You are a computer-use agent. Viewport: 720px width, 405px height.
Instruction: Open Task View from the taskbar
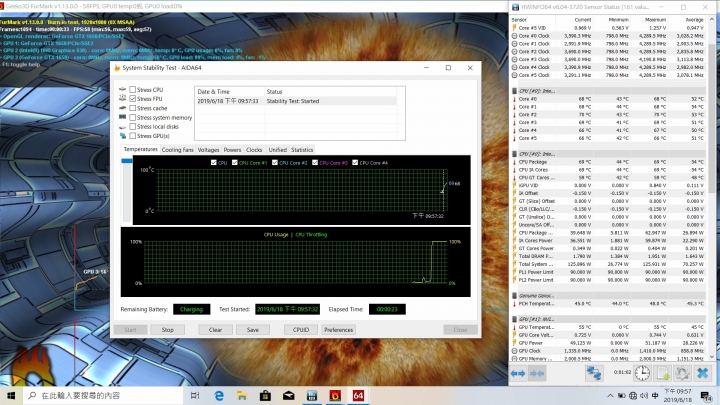[195, 395]
